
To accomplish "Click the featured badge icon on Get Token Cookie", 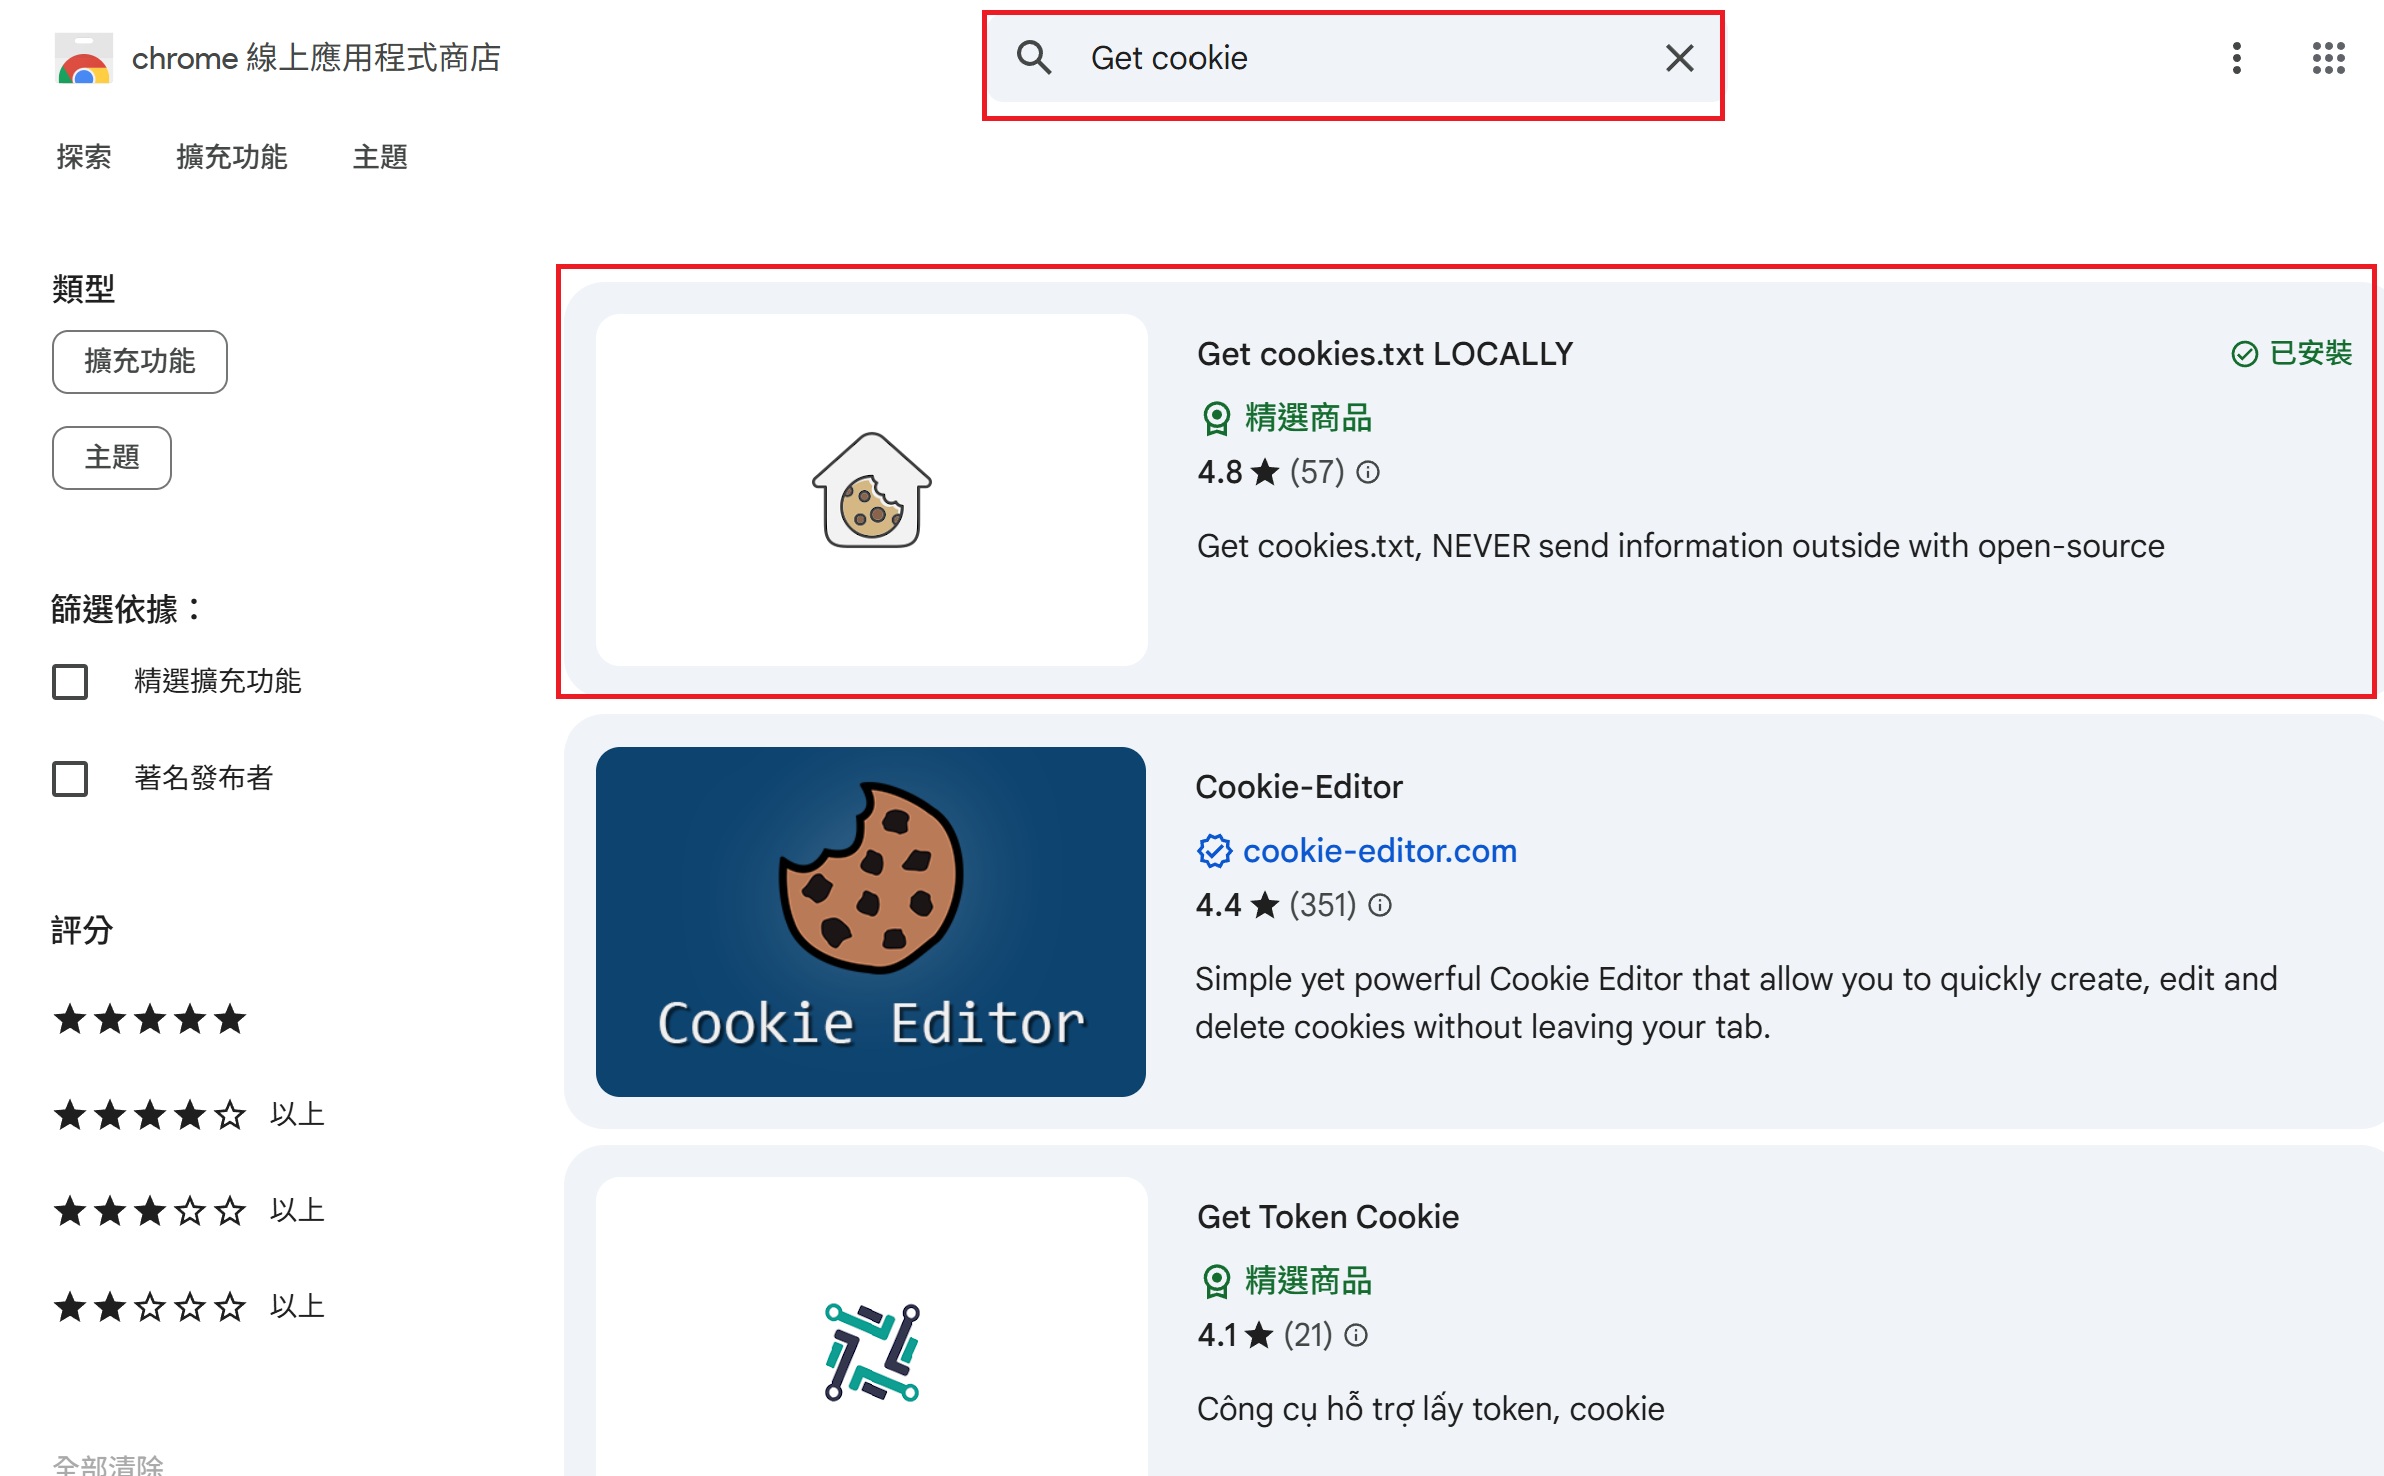I will (1216, 1281).
